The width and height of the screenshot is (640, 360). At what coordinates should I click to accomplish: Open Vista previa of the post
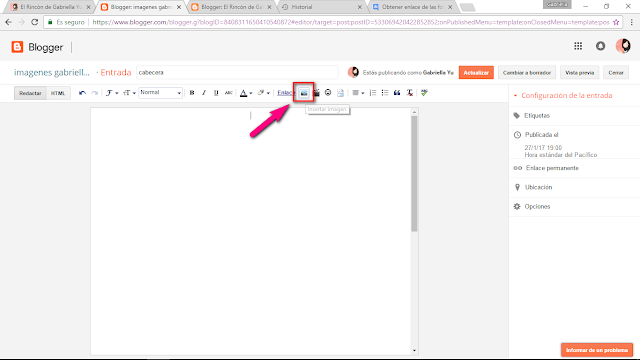579,73
